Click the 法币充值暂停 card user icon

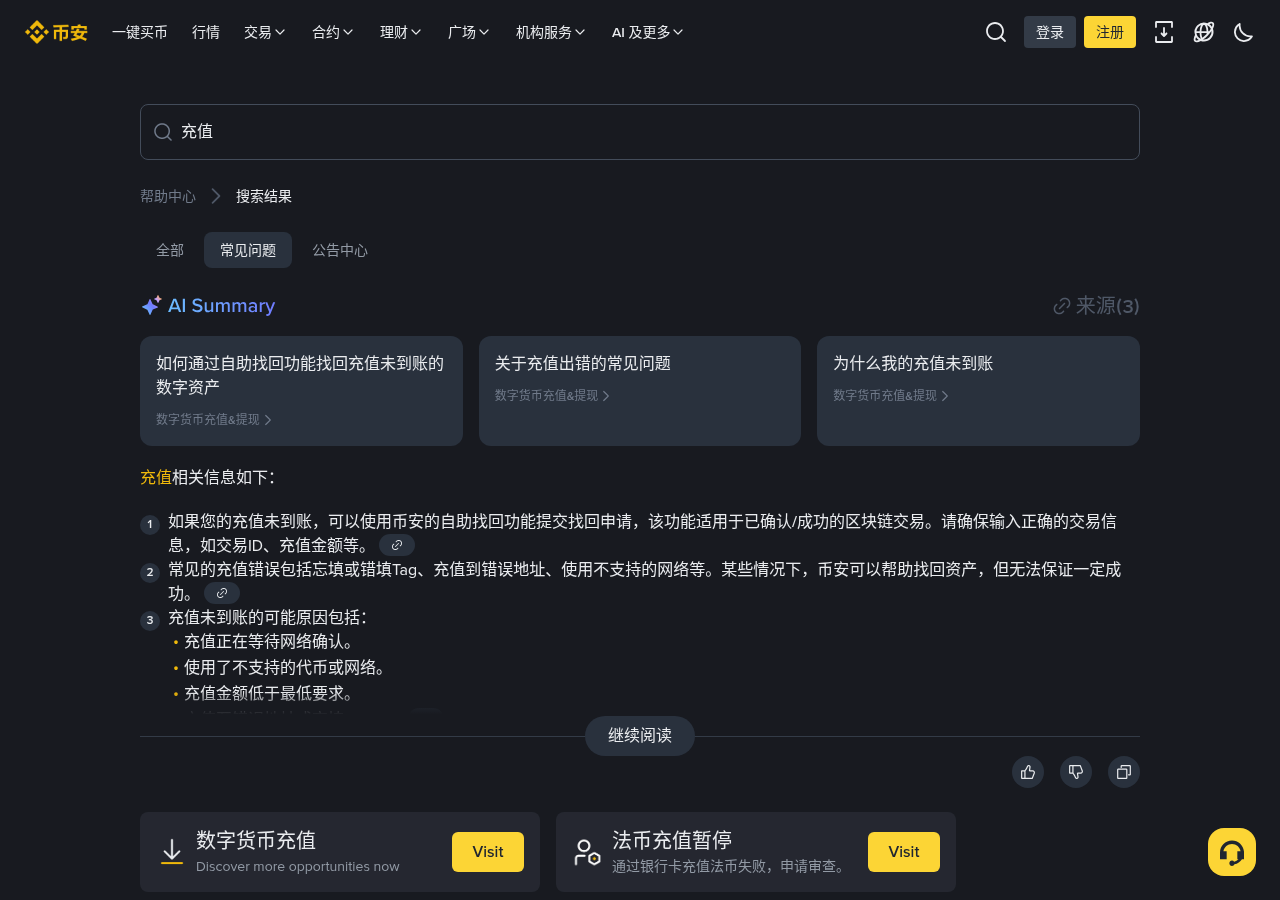587,852
